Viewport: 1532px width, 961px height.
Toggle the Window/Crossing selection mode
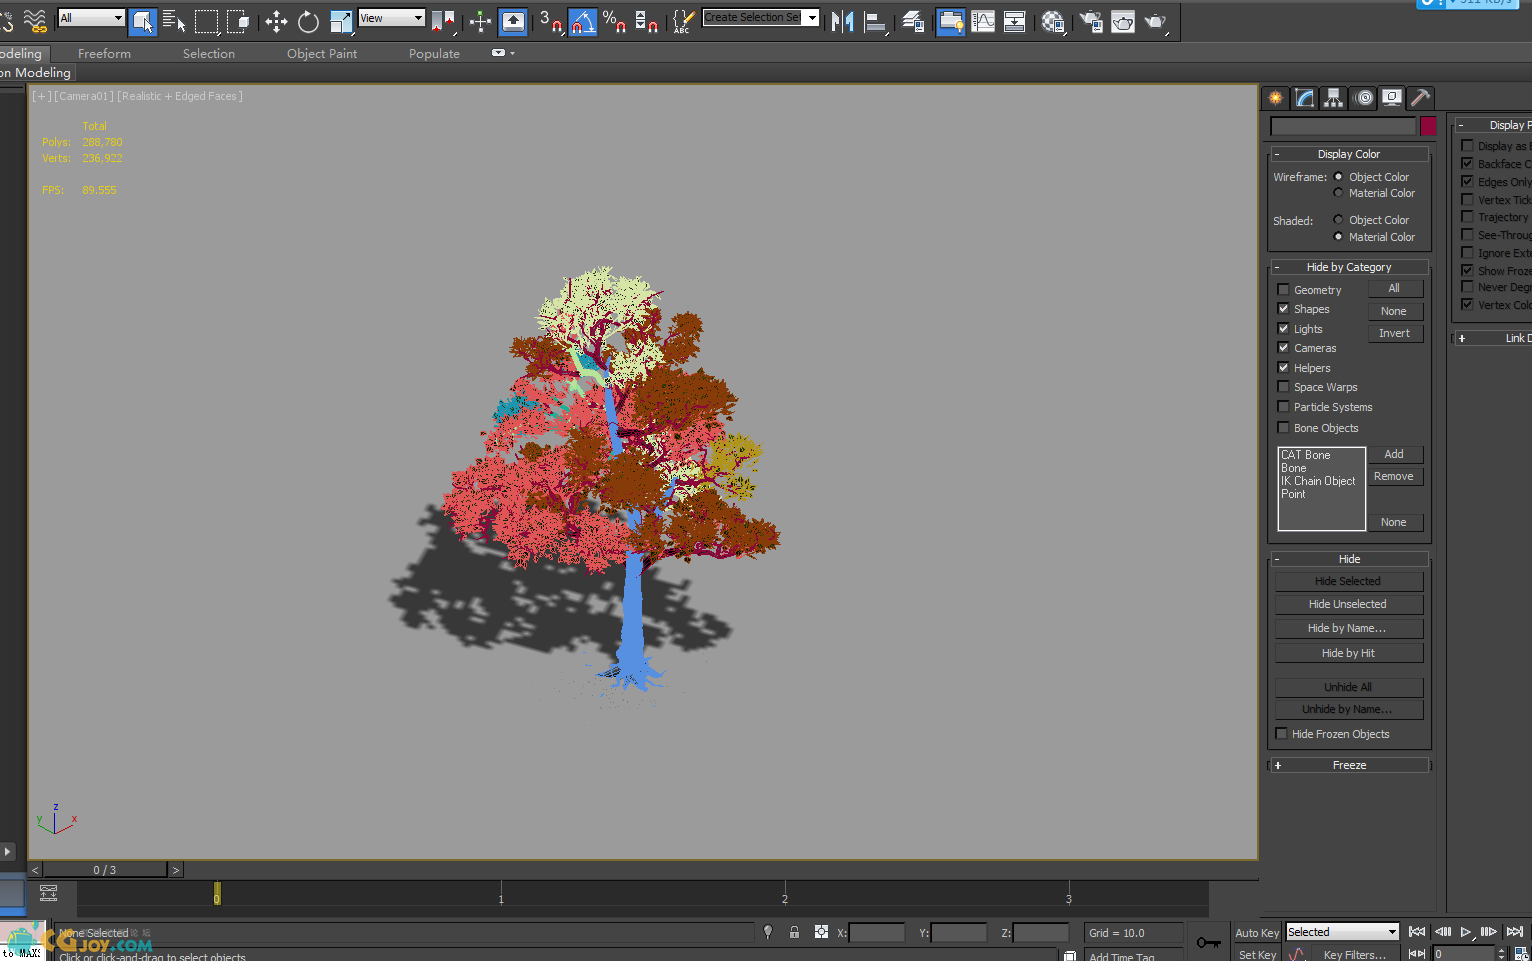238,21
